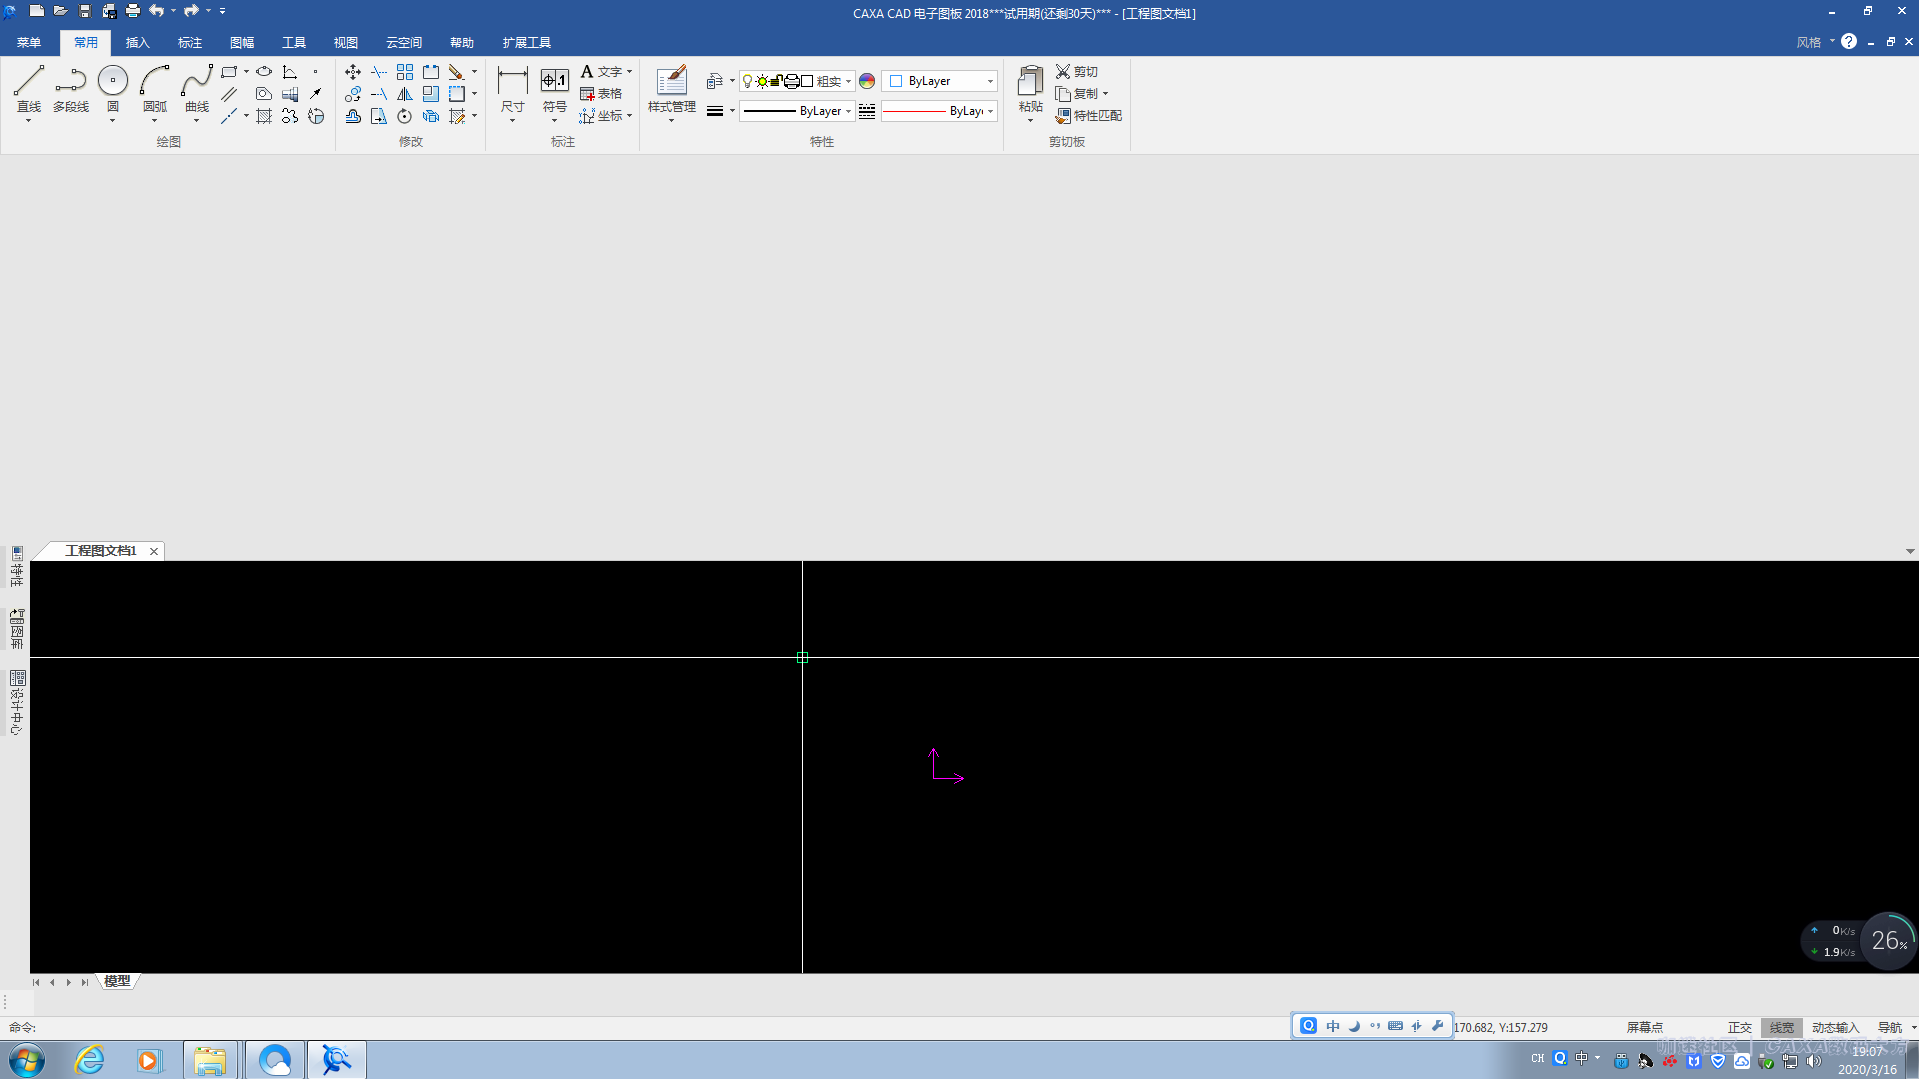Screen dimensions: 1919x1079
Task: Switch to the 图幅 ribbon tab
Action: point(242,42)
